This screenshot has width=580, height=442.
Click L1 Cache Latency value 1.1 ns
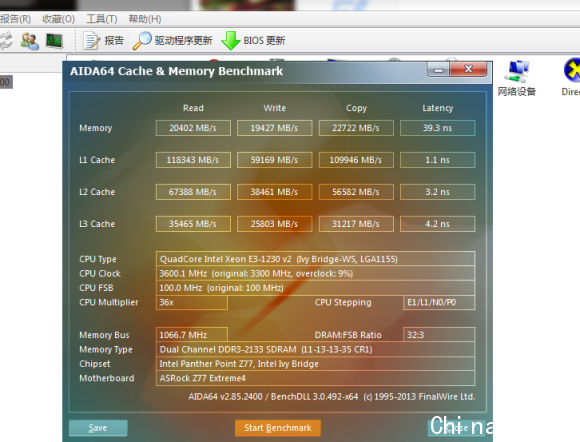[438, 160]
